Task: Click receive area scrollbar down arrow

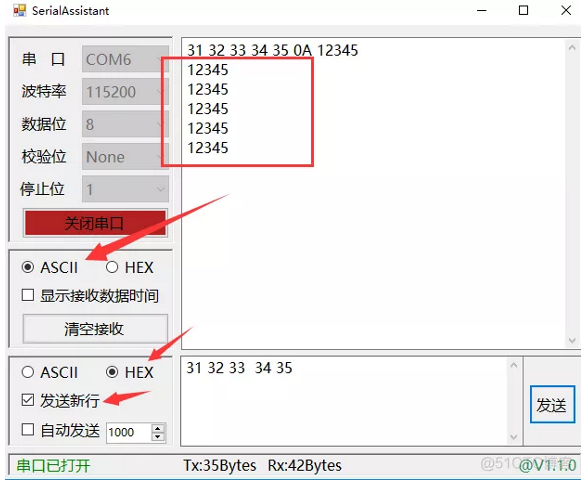Action: tap(572, 340)
